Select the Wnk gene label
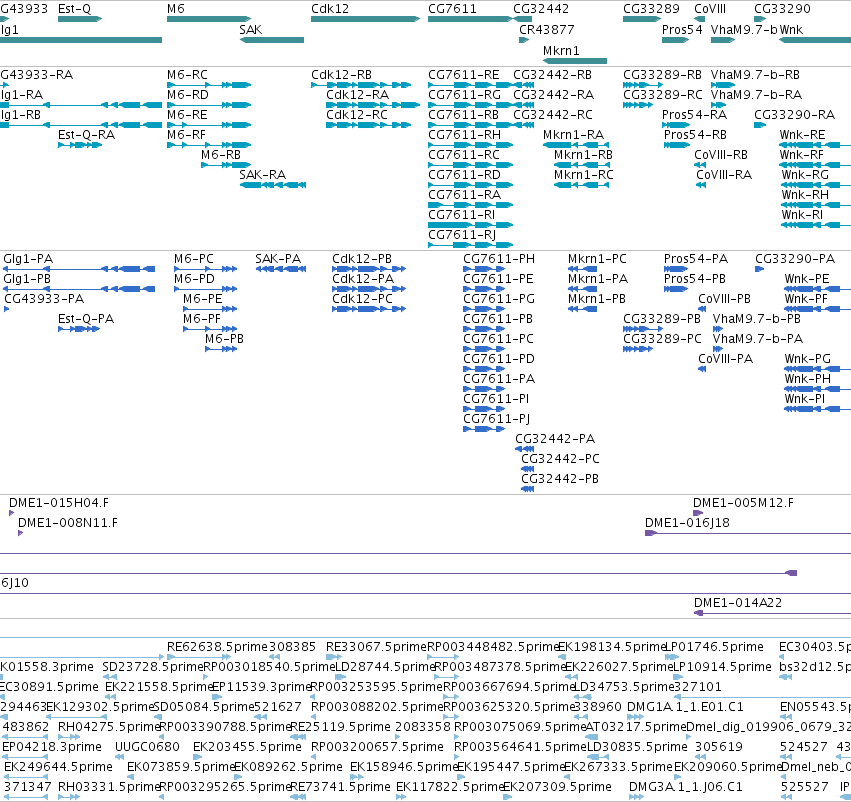The width and height of the screenshot is (851, 802). click(791, 29)
